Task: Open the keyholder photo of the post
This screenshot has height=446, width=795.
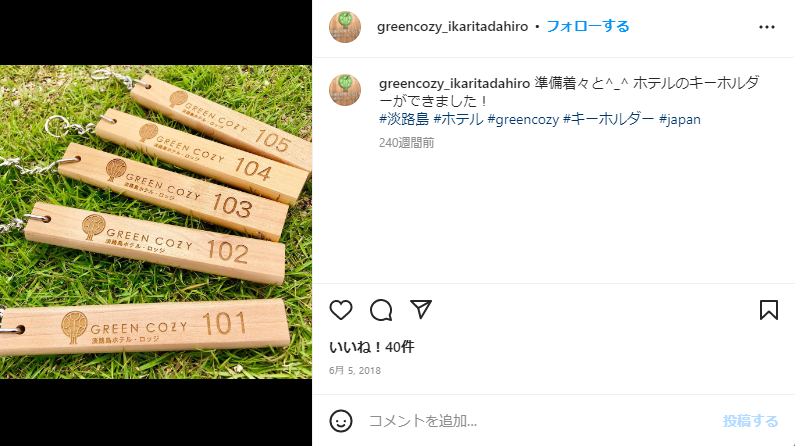Action: pos(156,221)
